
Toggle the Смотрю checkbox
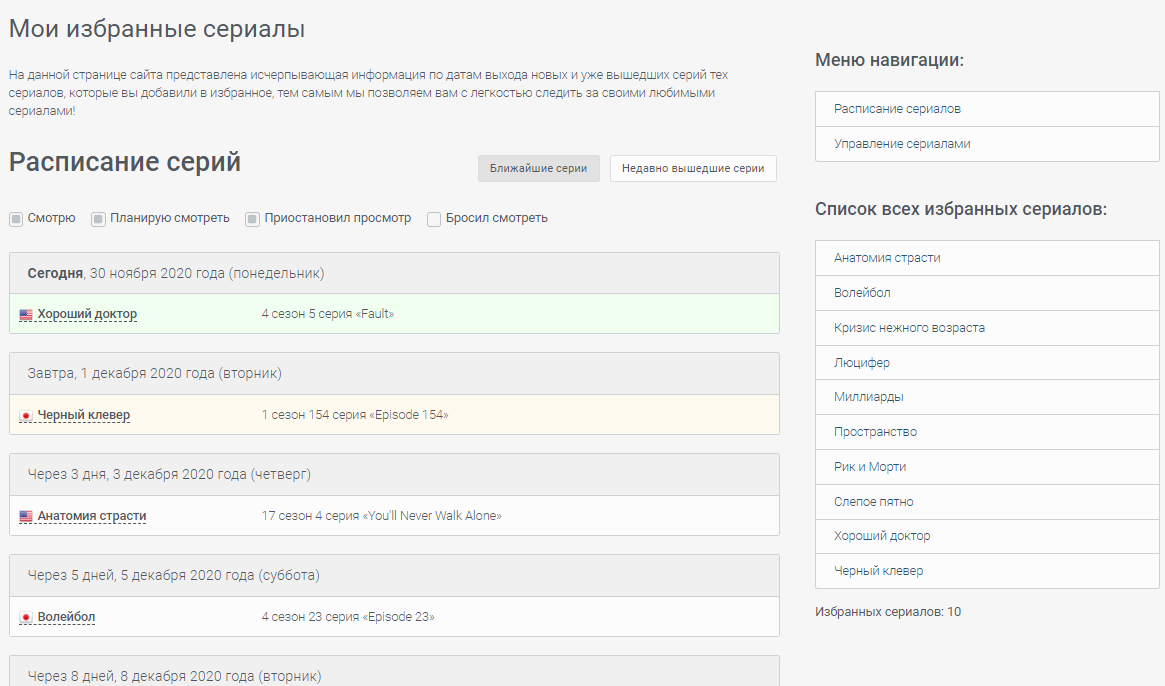point(16,219)
